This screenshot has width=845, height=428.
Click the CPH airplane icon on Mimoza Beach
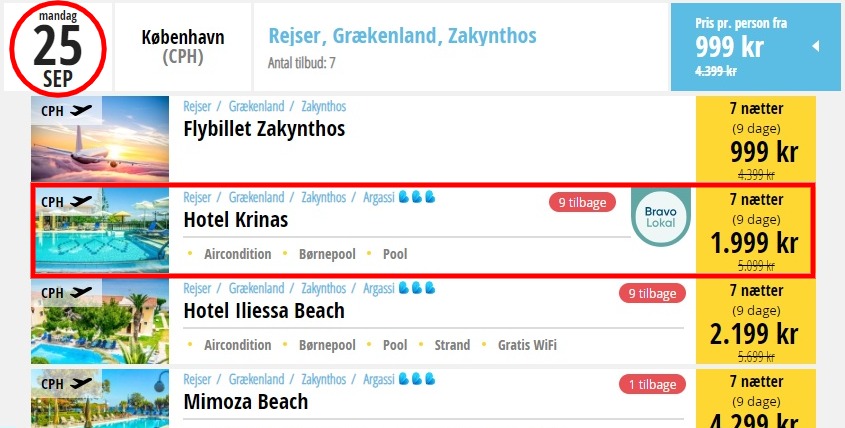pos(81,384)
